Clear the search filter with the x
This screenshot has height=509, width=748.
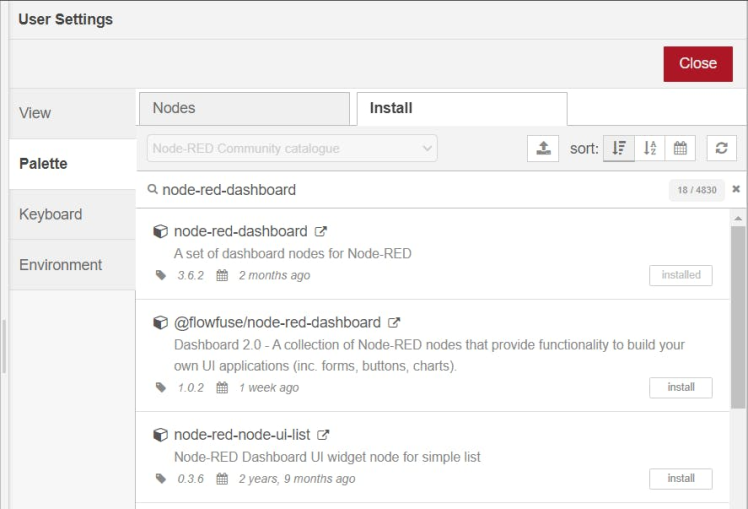(736, 189)
